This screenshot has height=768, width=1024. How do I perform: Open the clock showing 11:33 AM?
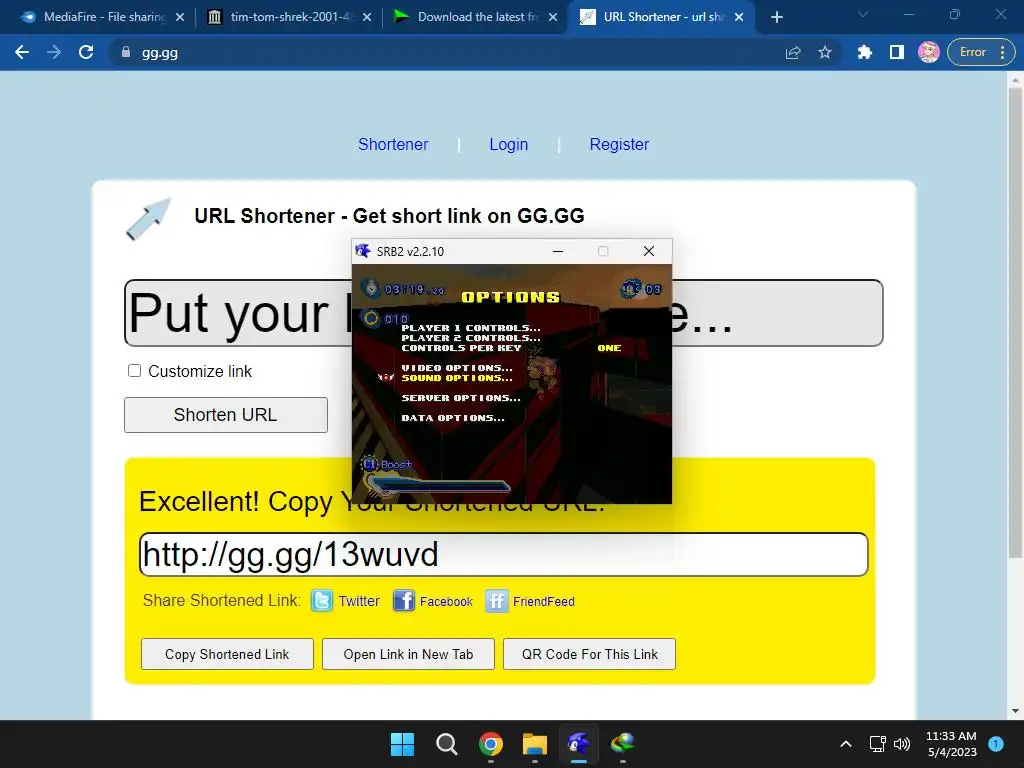[952, 744]
